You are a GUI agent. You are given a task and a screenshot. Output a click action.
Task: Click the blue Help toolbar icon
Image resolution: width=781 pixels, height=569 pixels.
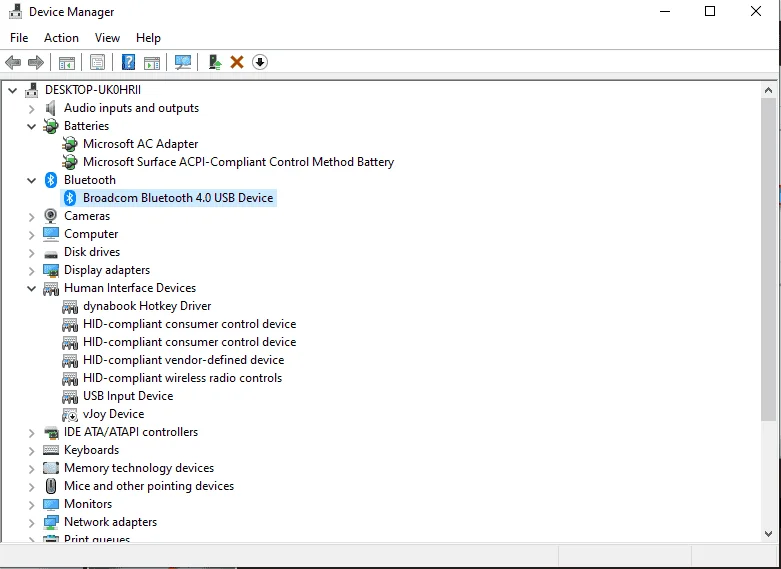[129, 62]
